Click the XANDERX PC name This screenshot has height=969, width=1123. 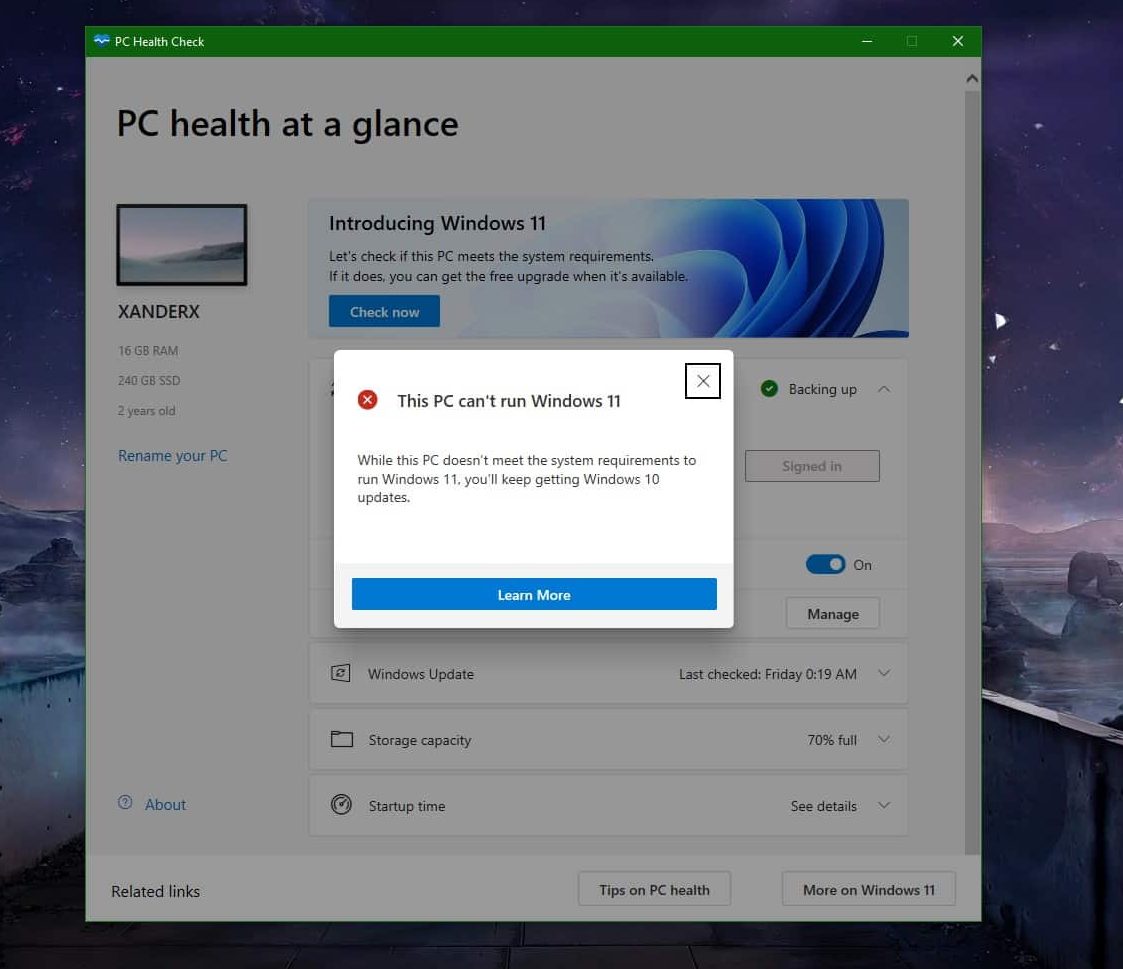pyautogui.click(x=158, y=312)
